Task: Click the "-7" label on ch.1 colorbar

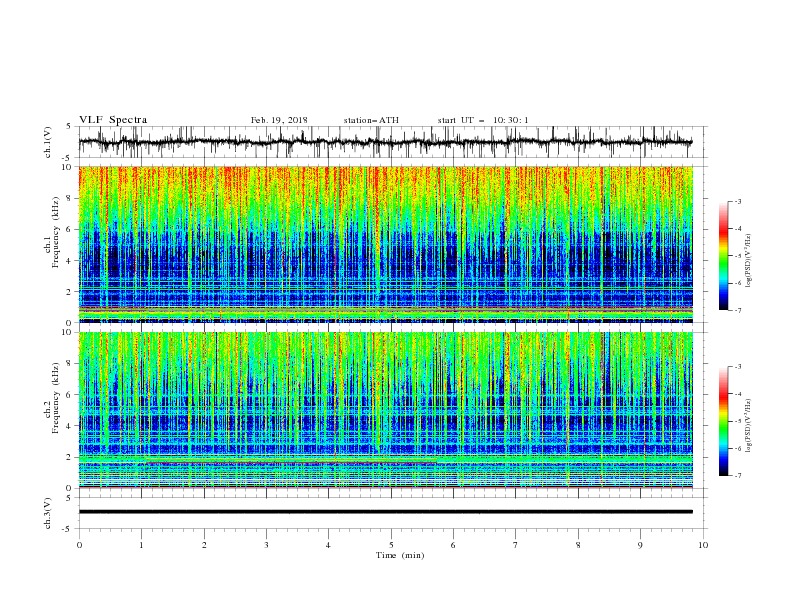Action: click(x=738, y=310)
